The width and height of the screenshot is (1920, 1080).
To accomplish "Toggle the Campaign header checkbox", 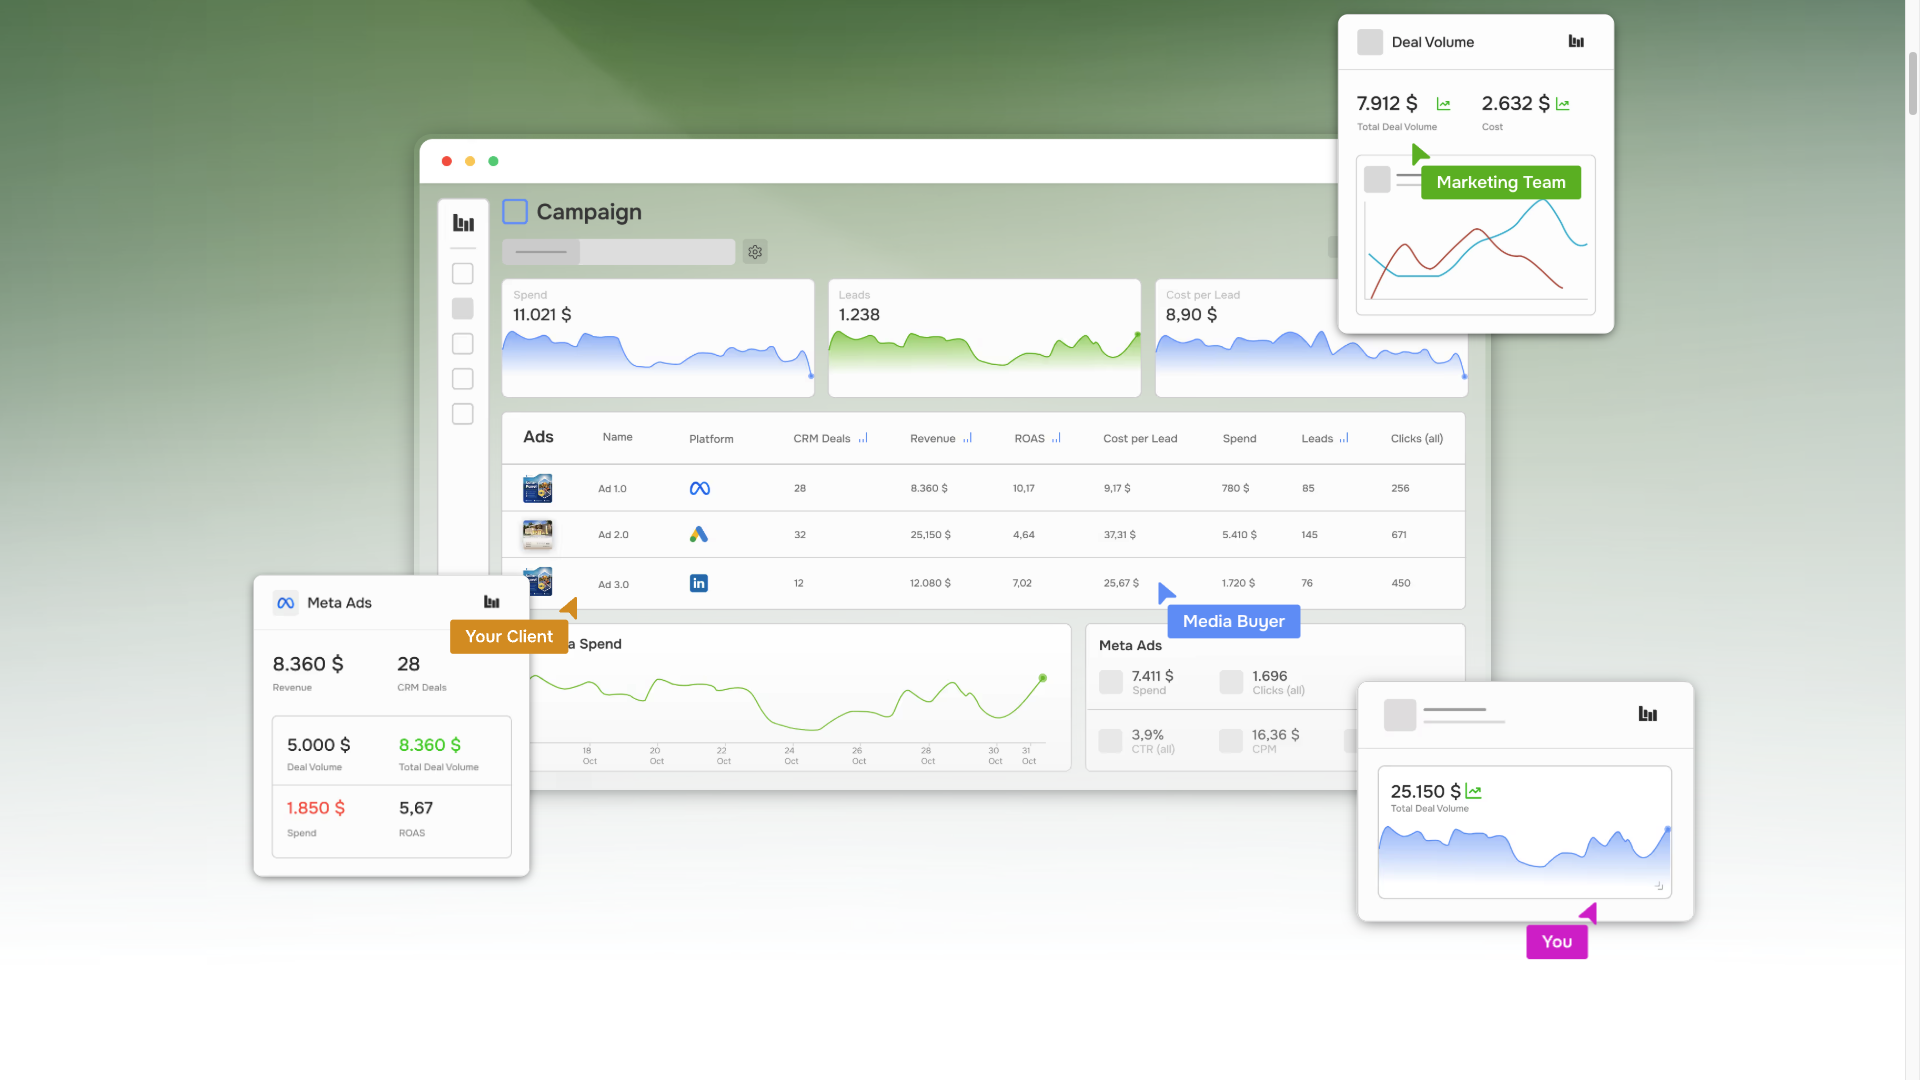I will point(514,211).
